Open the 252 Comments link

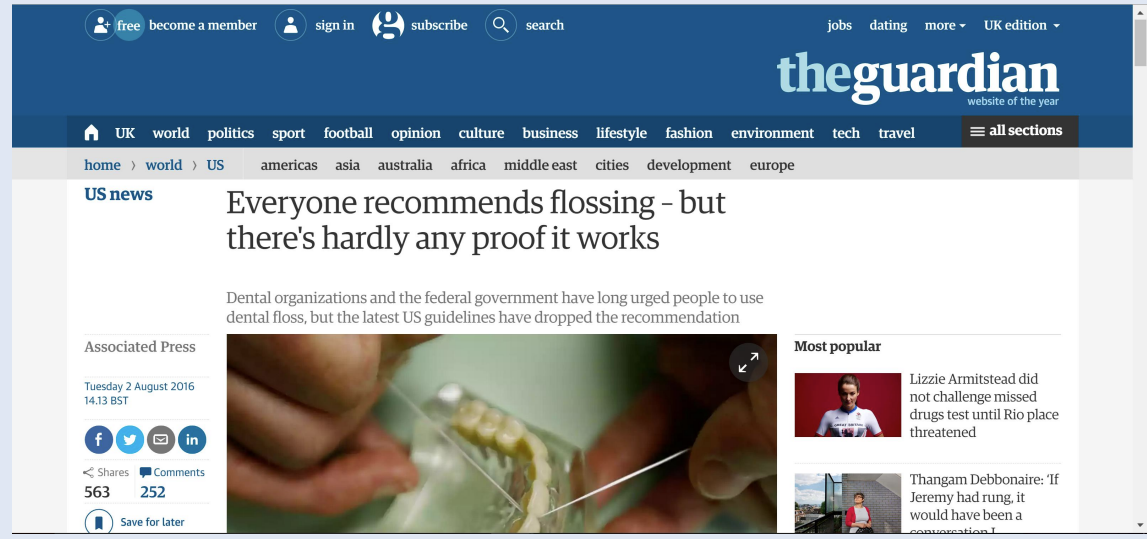172,483
